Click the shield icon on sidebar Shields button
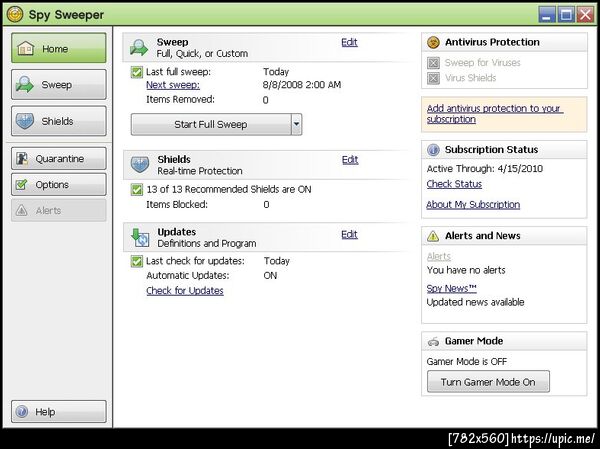Image resolution: width=600 pixels, height=449 pixels. tap(25, 121)
